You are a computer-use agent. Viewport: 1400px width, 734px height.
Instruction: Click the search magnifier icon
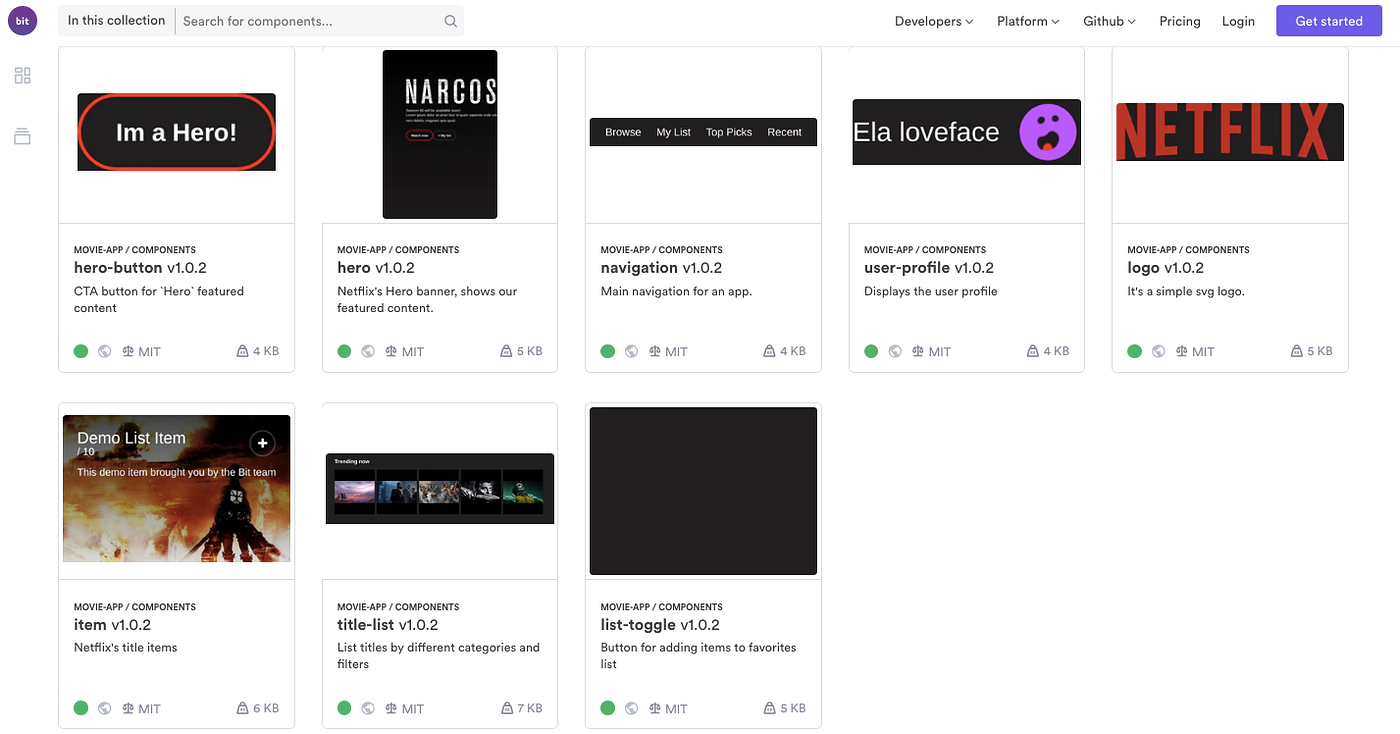(450, 20)
